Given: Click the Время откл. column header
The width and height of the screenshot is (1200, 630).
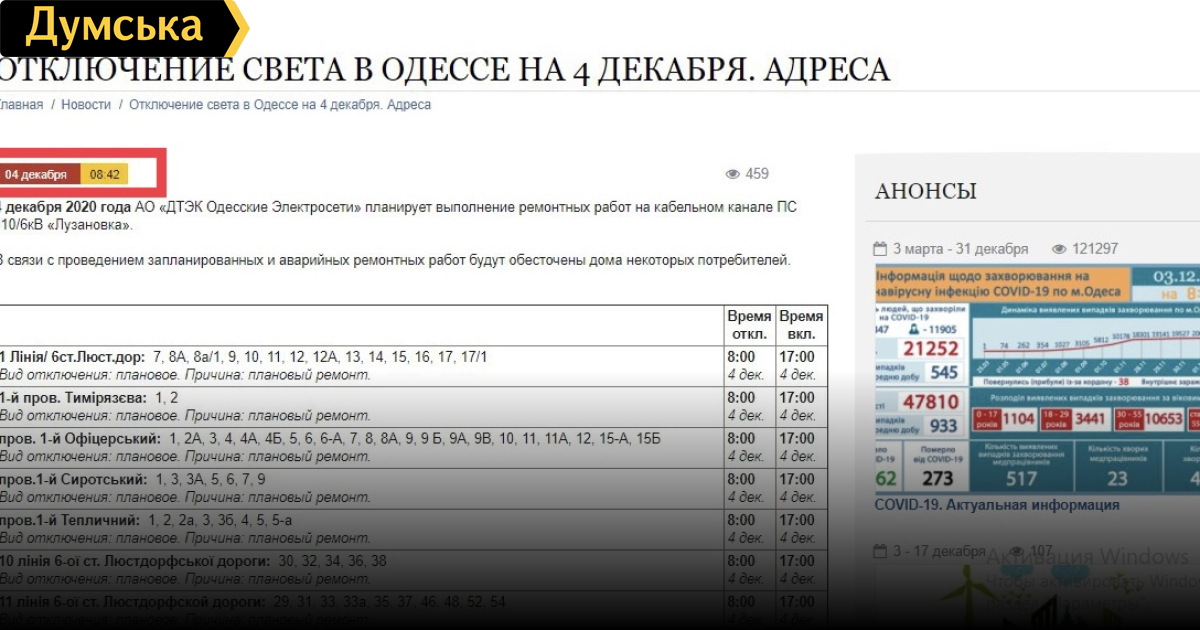Looking at the screenshot, I should [x=748, y=325].
